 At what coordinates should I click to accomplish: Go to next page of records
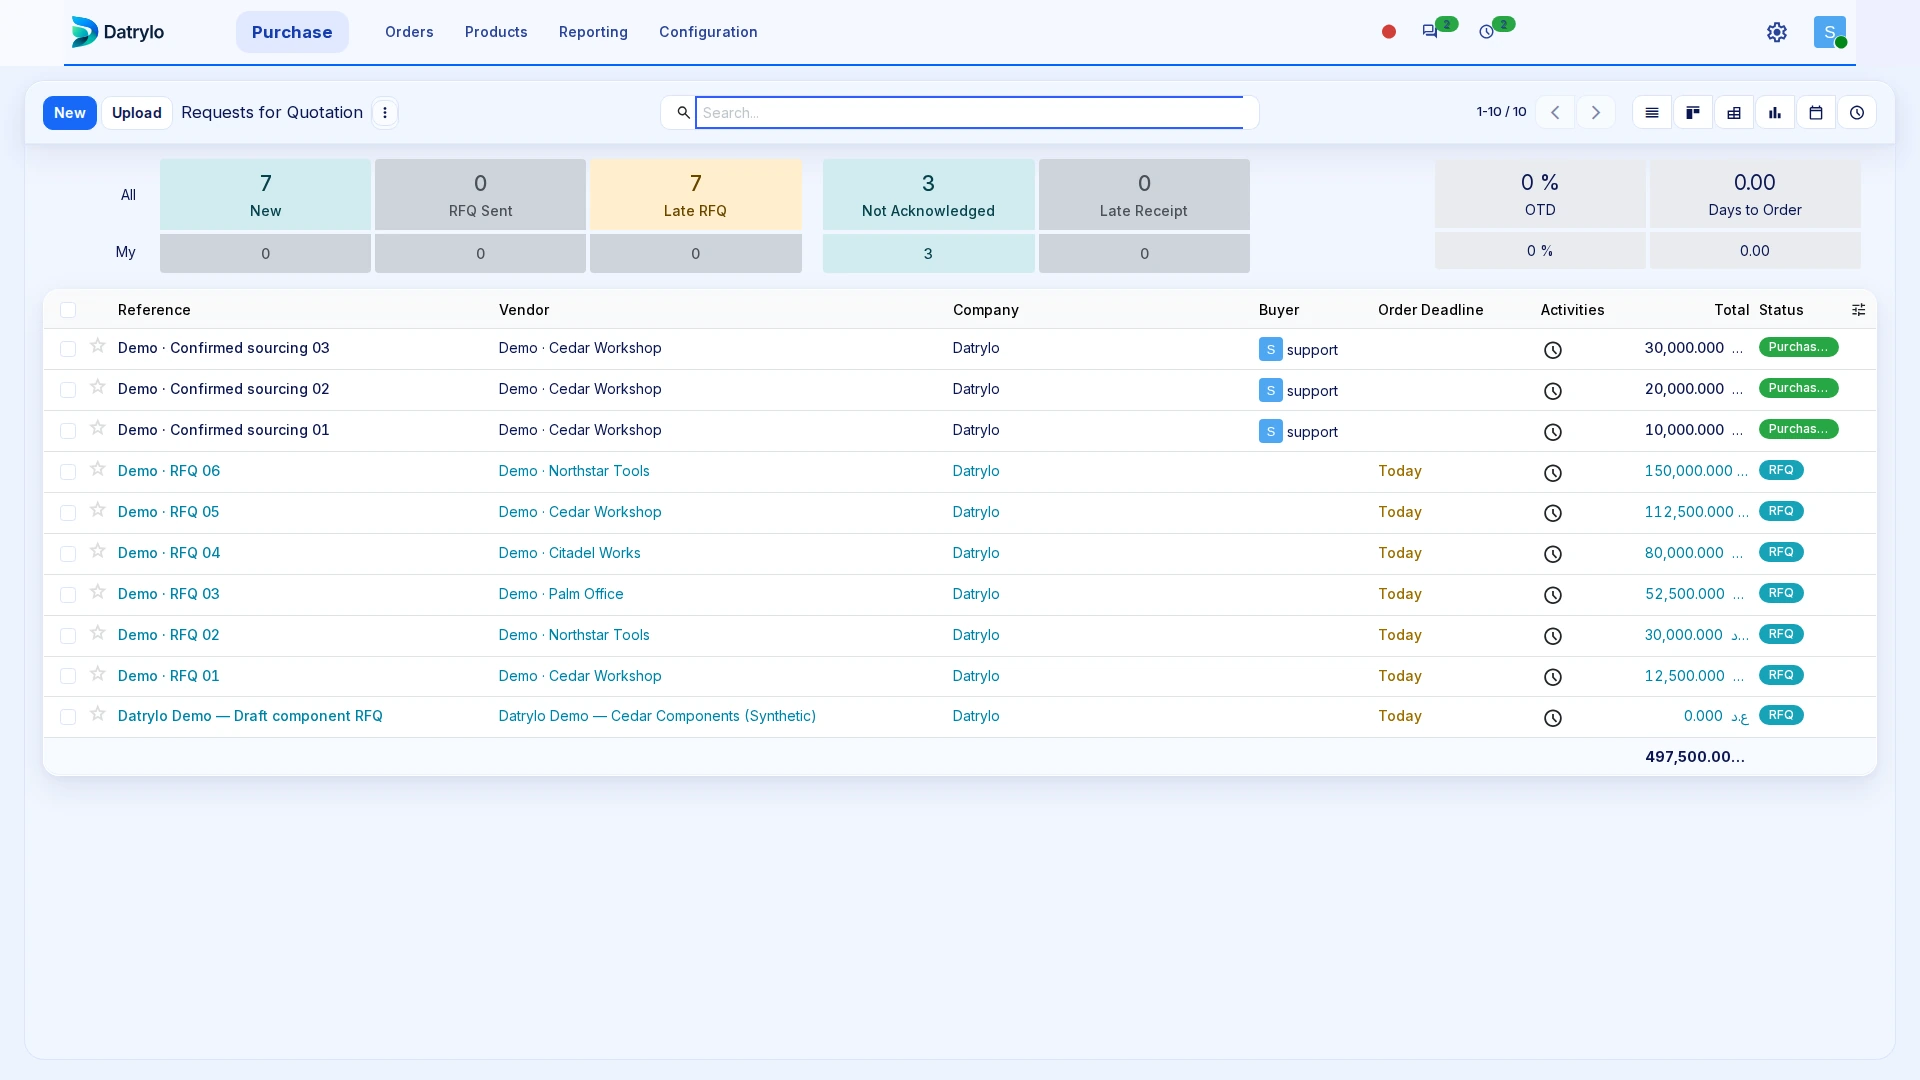click(1596, 113)
